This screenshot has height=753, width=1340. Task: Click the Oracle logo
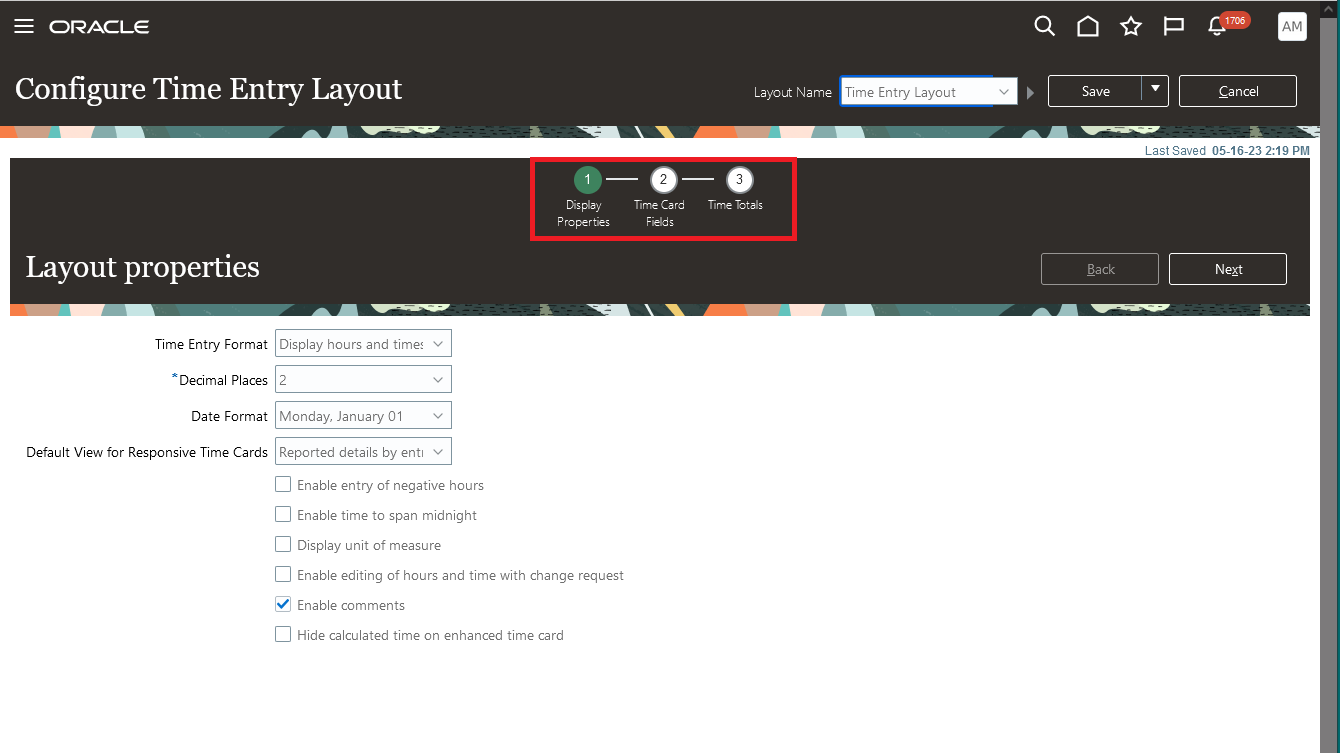coord(98,27)
